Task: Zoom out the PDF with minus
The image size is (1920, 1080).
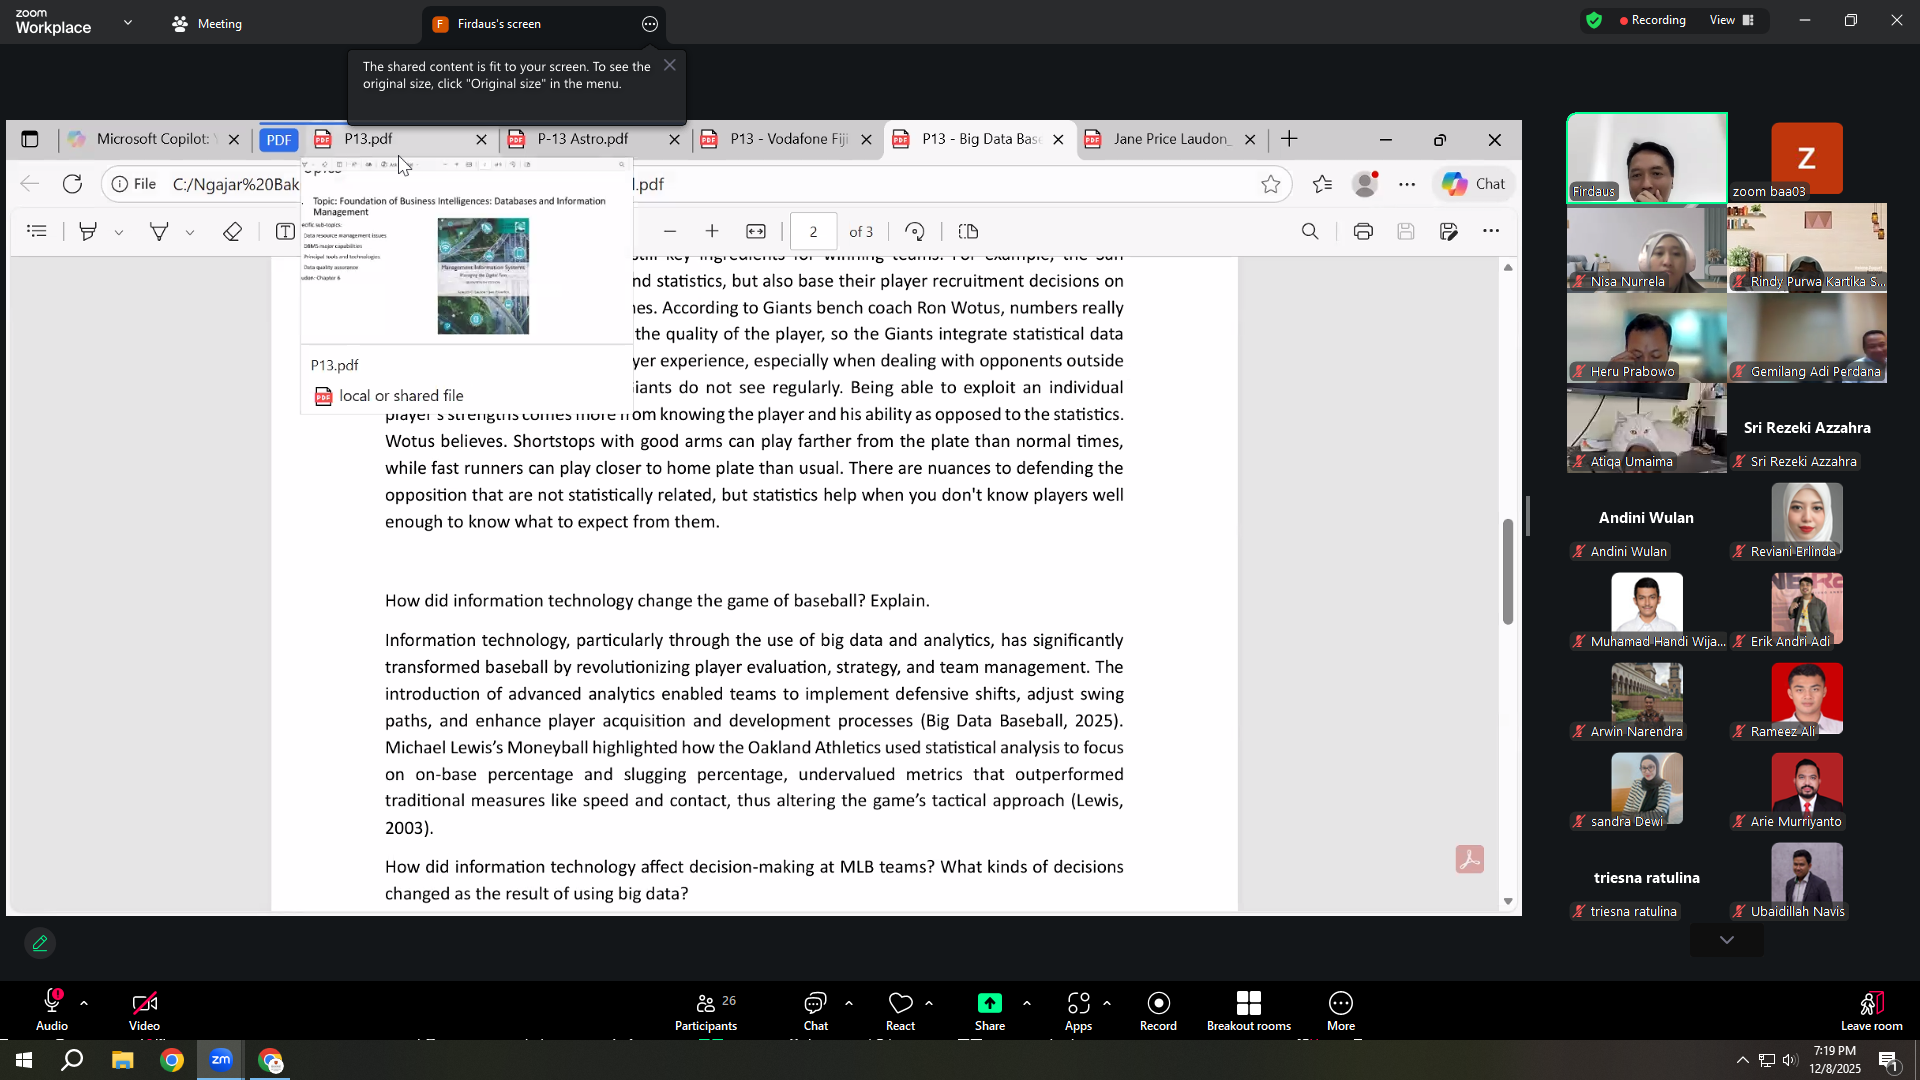Action: click(670, 231)
